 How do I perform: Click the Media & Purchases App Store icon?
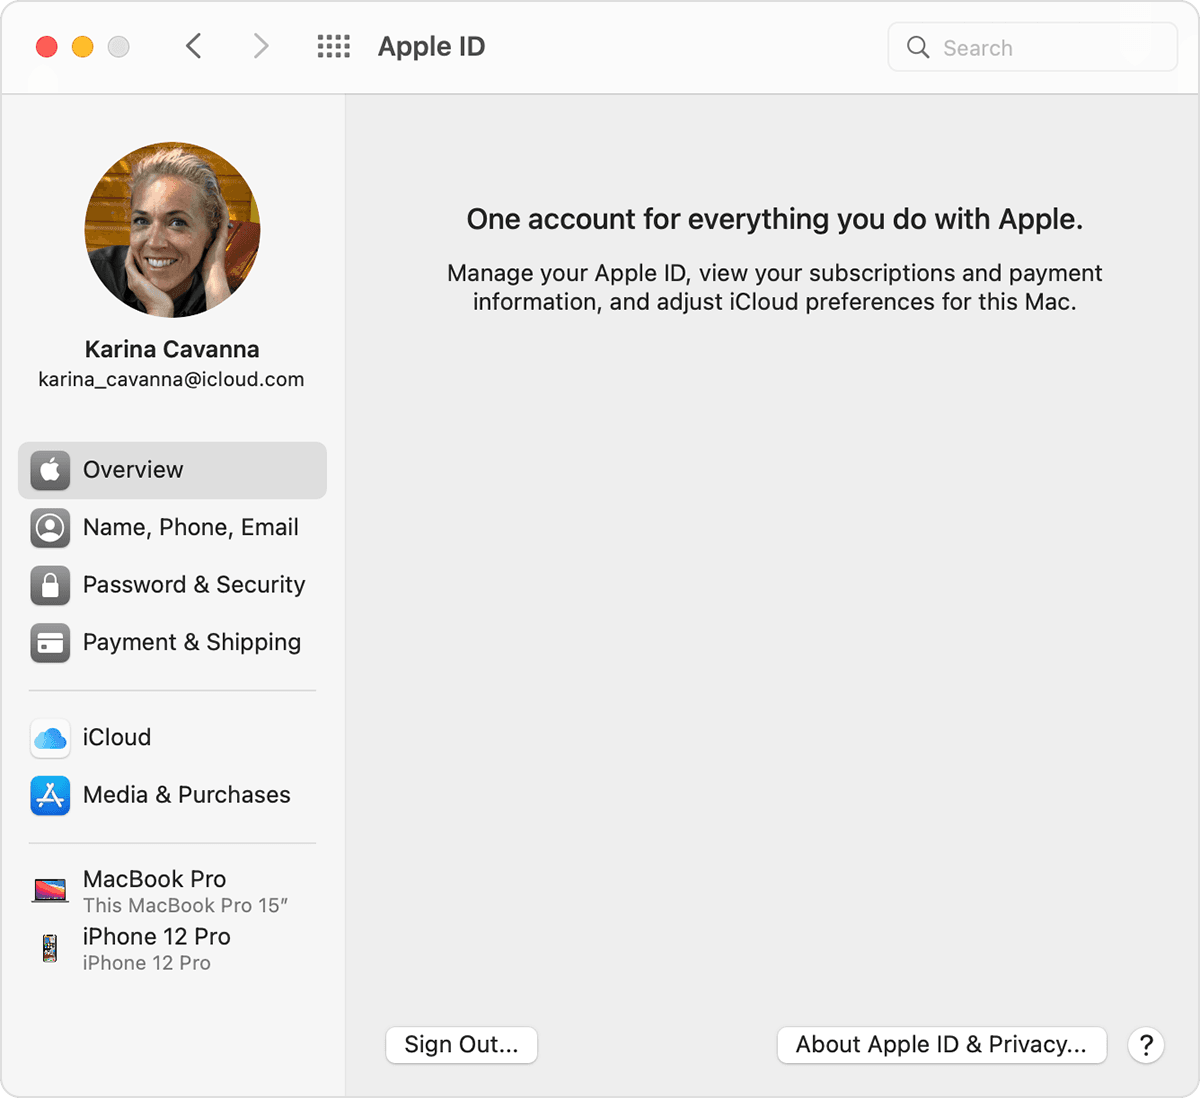50,796
